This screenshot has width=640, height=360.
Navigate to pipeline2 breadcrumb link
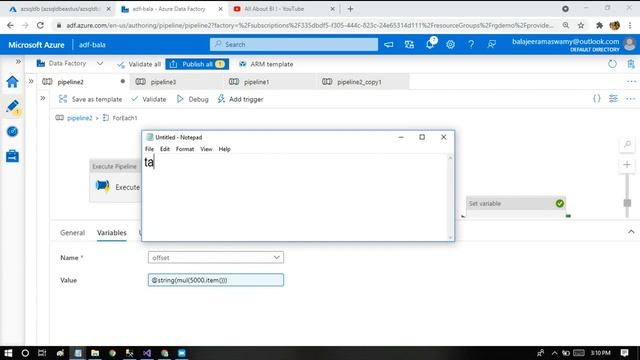click(x=80, y=118)
